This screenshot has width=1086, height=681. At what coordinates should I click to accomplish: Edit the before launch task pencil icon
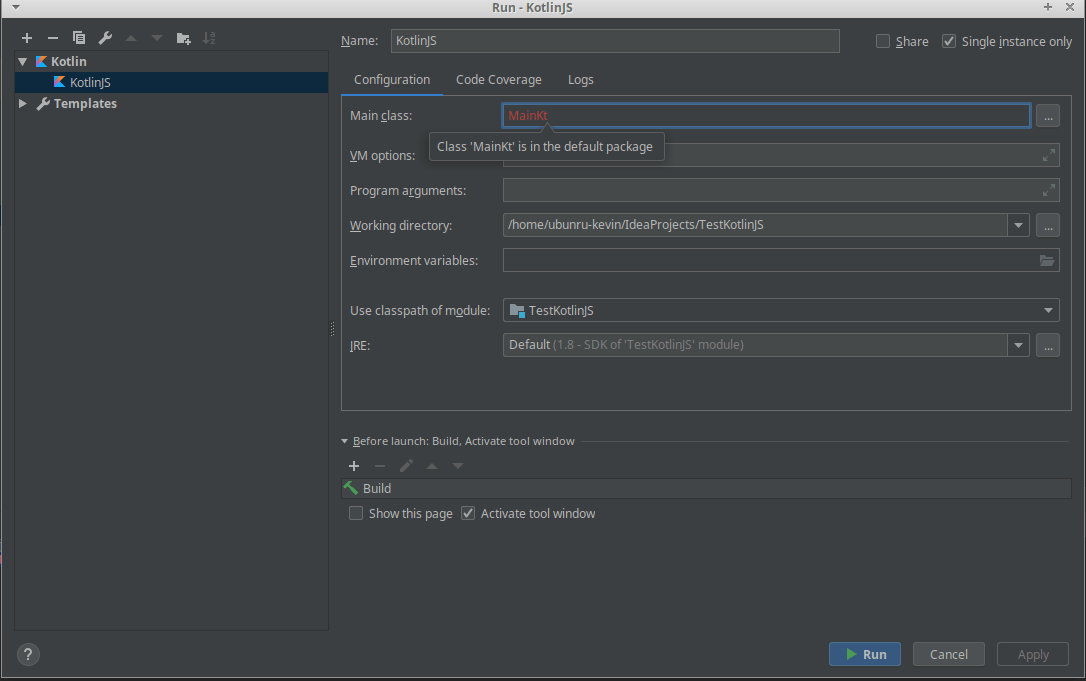[x=406, y=466]
